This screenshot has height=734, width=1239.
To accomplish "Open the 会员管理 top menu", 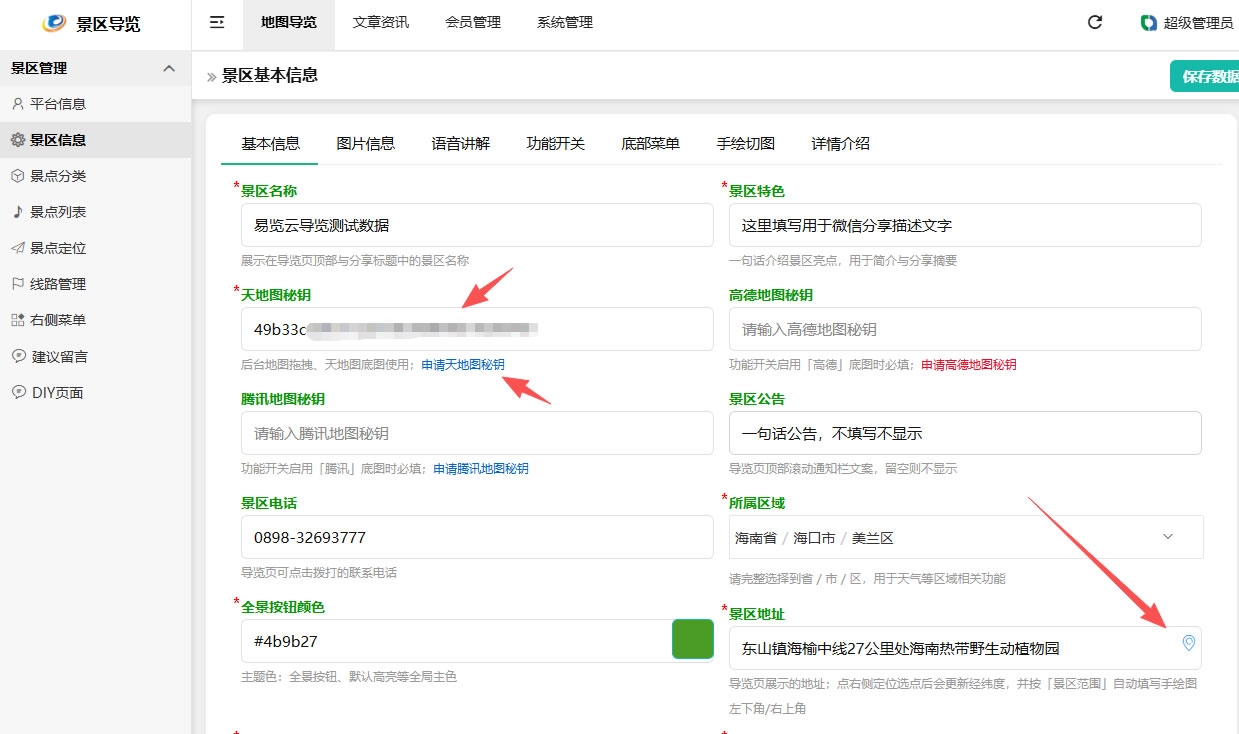I will 473,22.
